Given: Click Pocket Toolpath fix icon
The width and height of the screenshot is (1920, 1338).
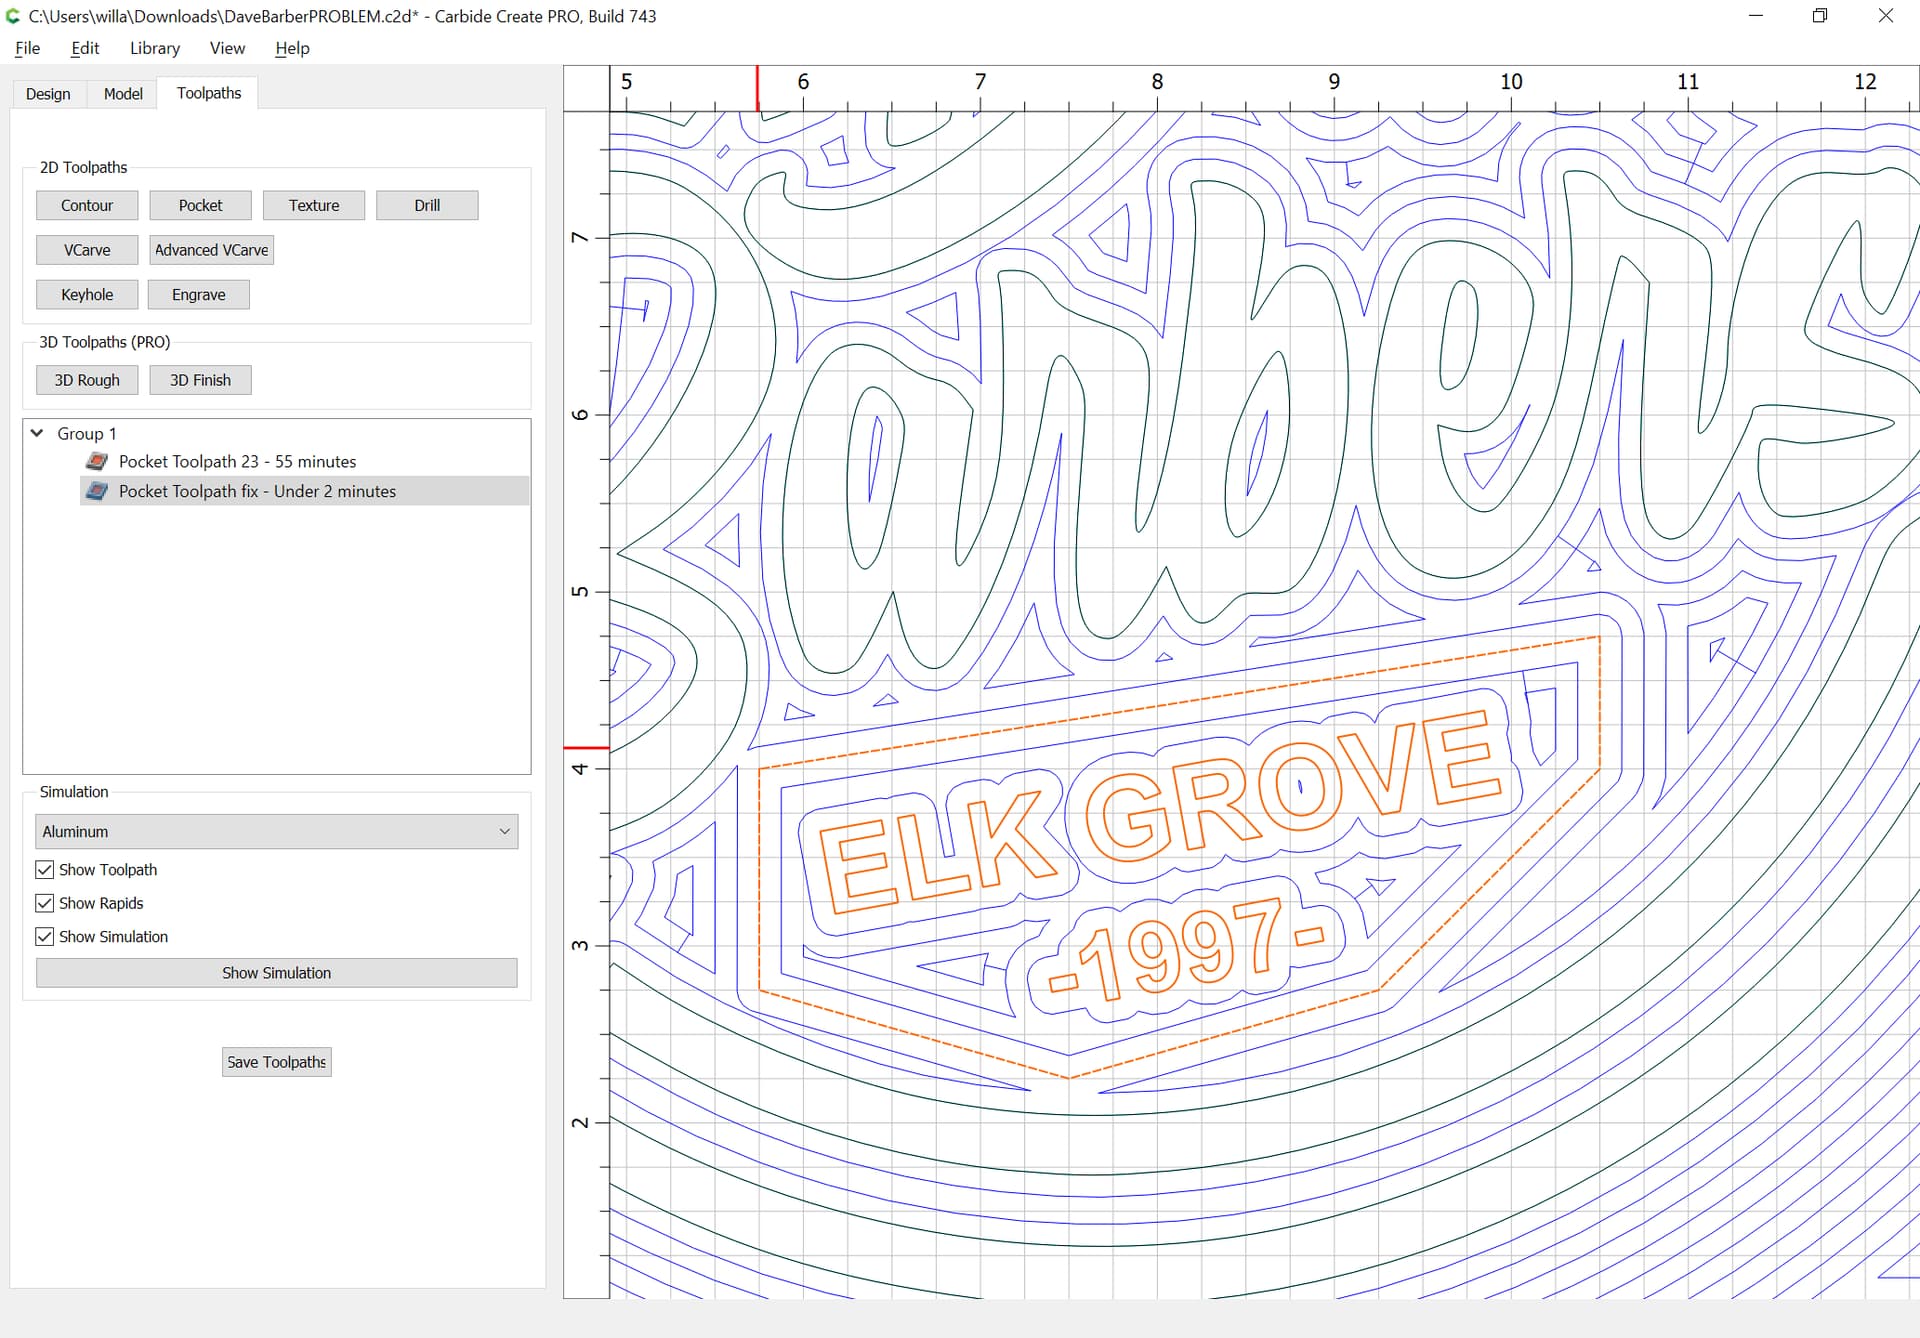Looking at the screenshot, I should click(x=97, y=491).
